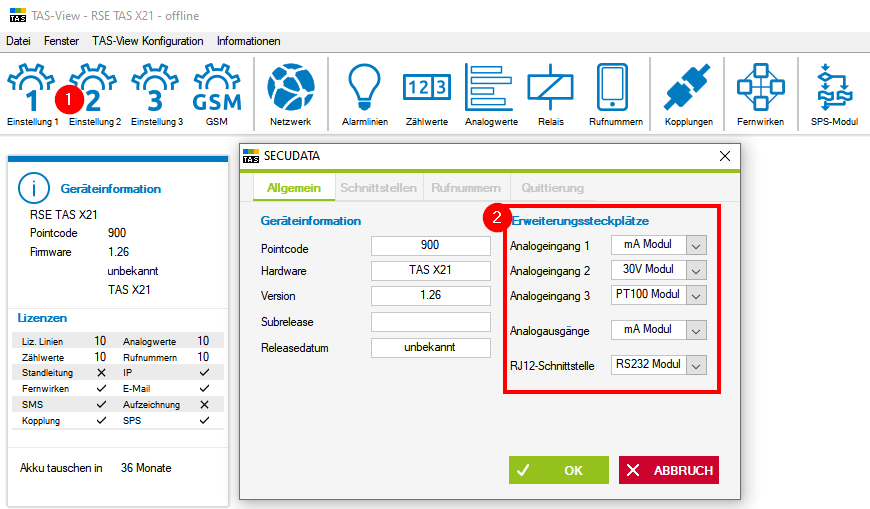Click SPS license checkmark
The image size is (870, 509).
(x=204, y=421)
